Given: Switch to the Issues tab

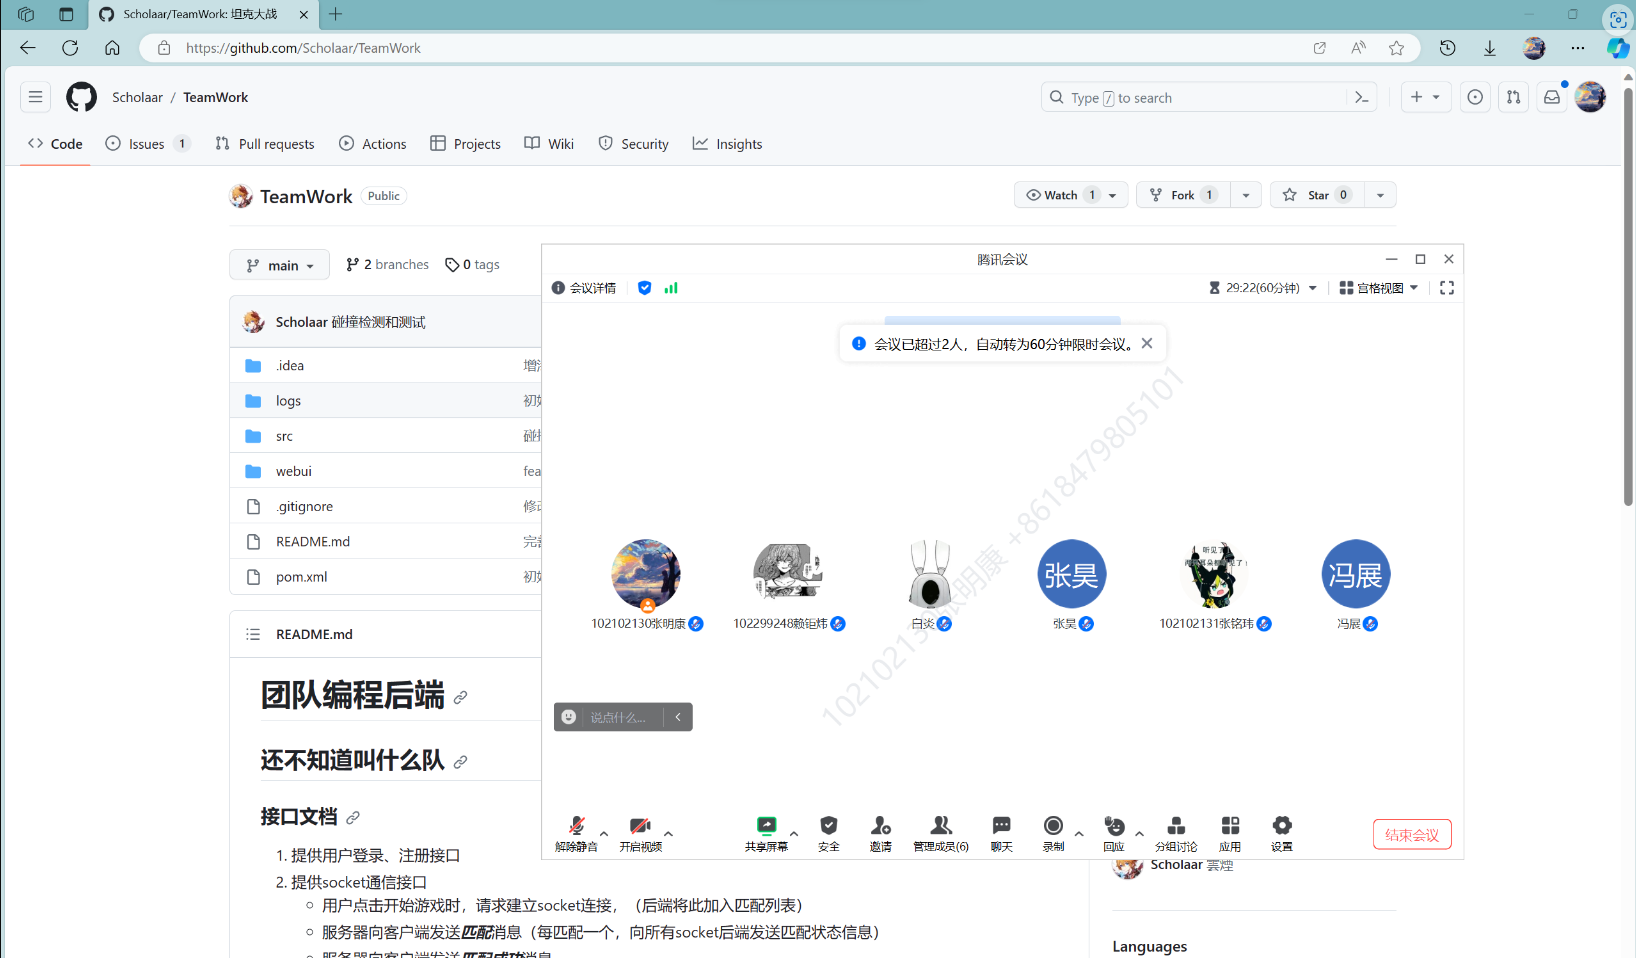Looking at the screenshot, I should 147,144.
